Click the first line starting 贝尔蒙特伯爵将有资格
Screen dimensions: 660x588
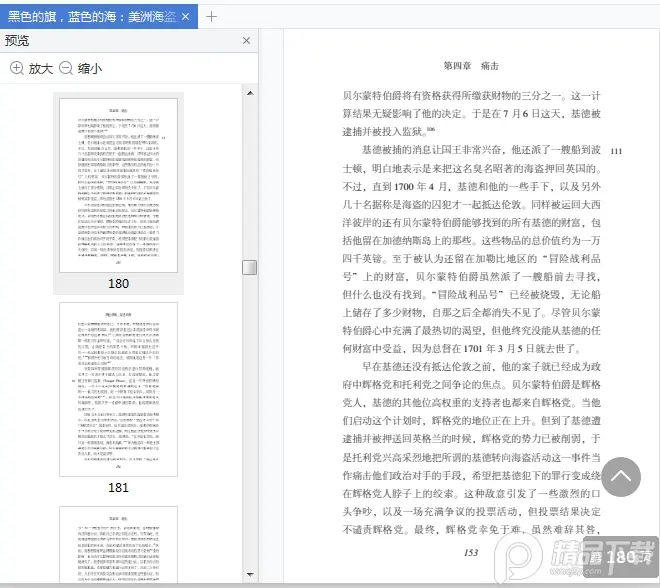pos(471,96)
